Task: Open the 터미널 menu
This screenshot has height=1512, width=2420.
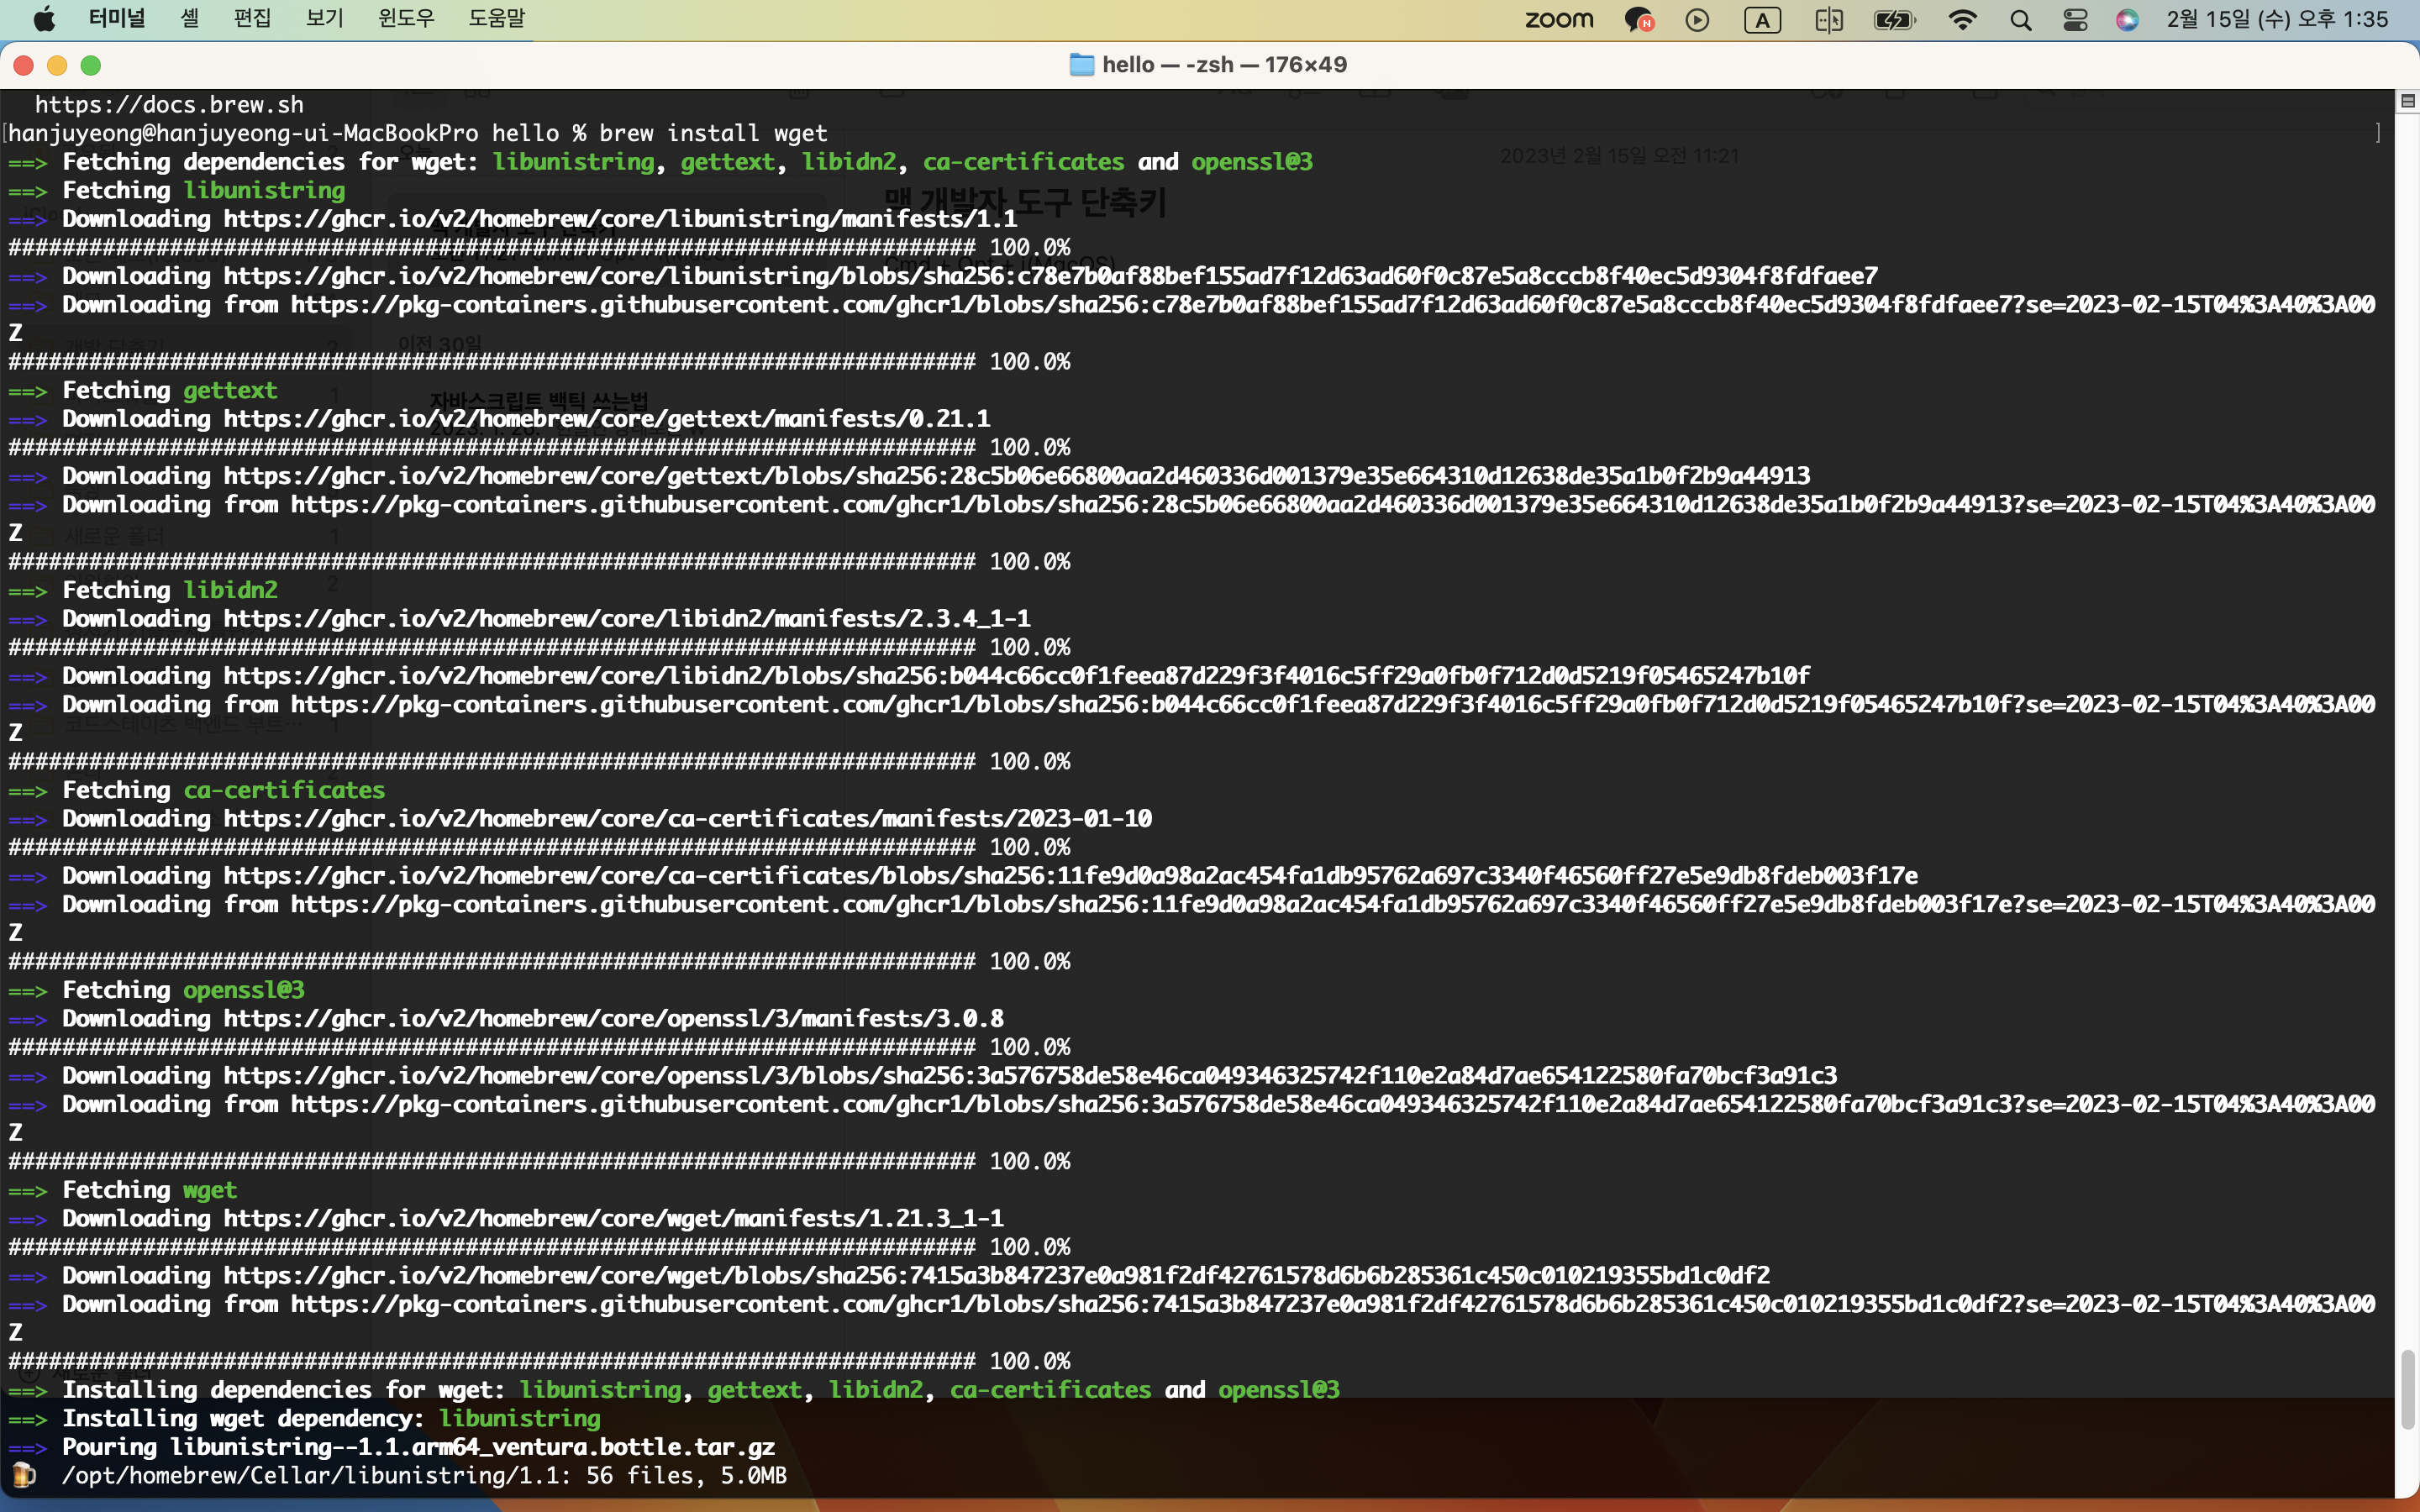Action: (x=117, y=19)
